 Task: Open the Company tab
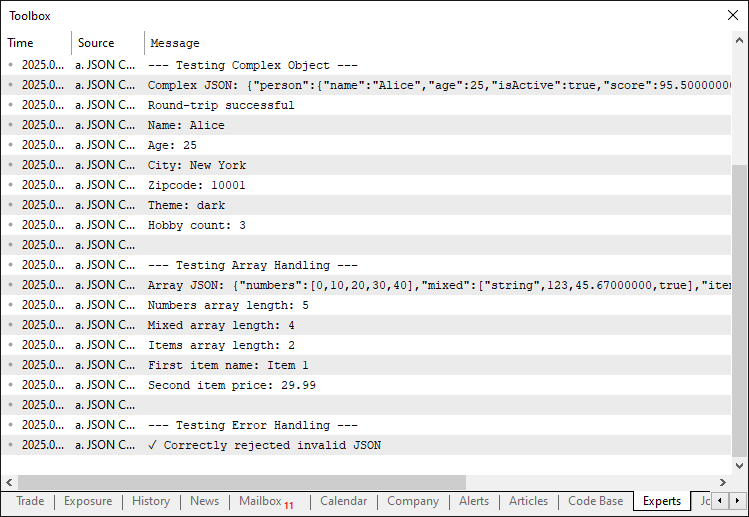coord(413,501)
